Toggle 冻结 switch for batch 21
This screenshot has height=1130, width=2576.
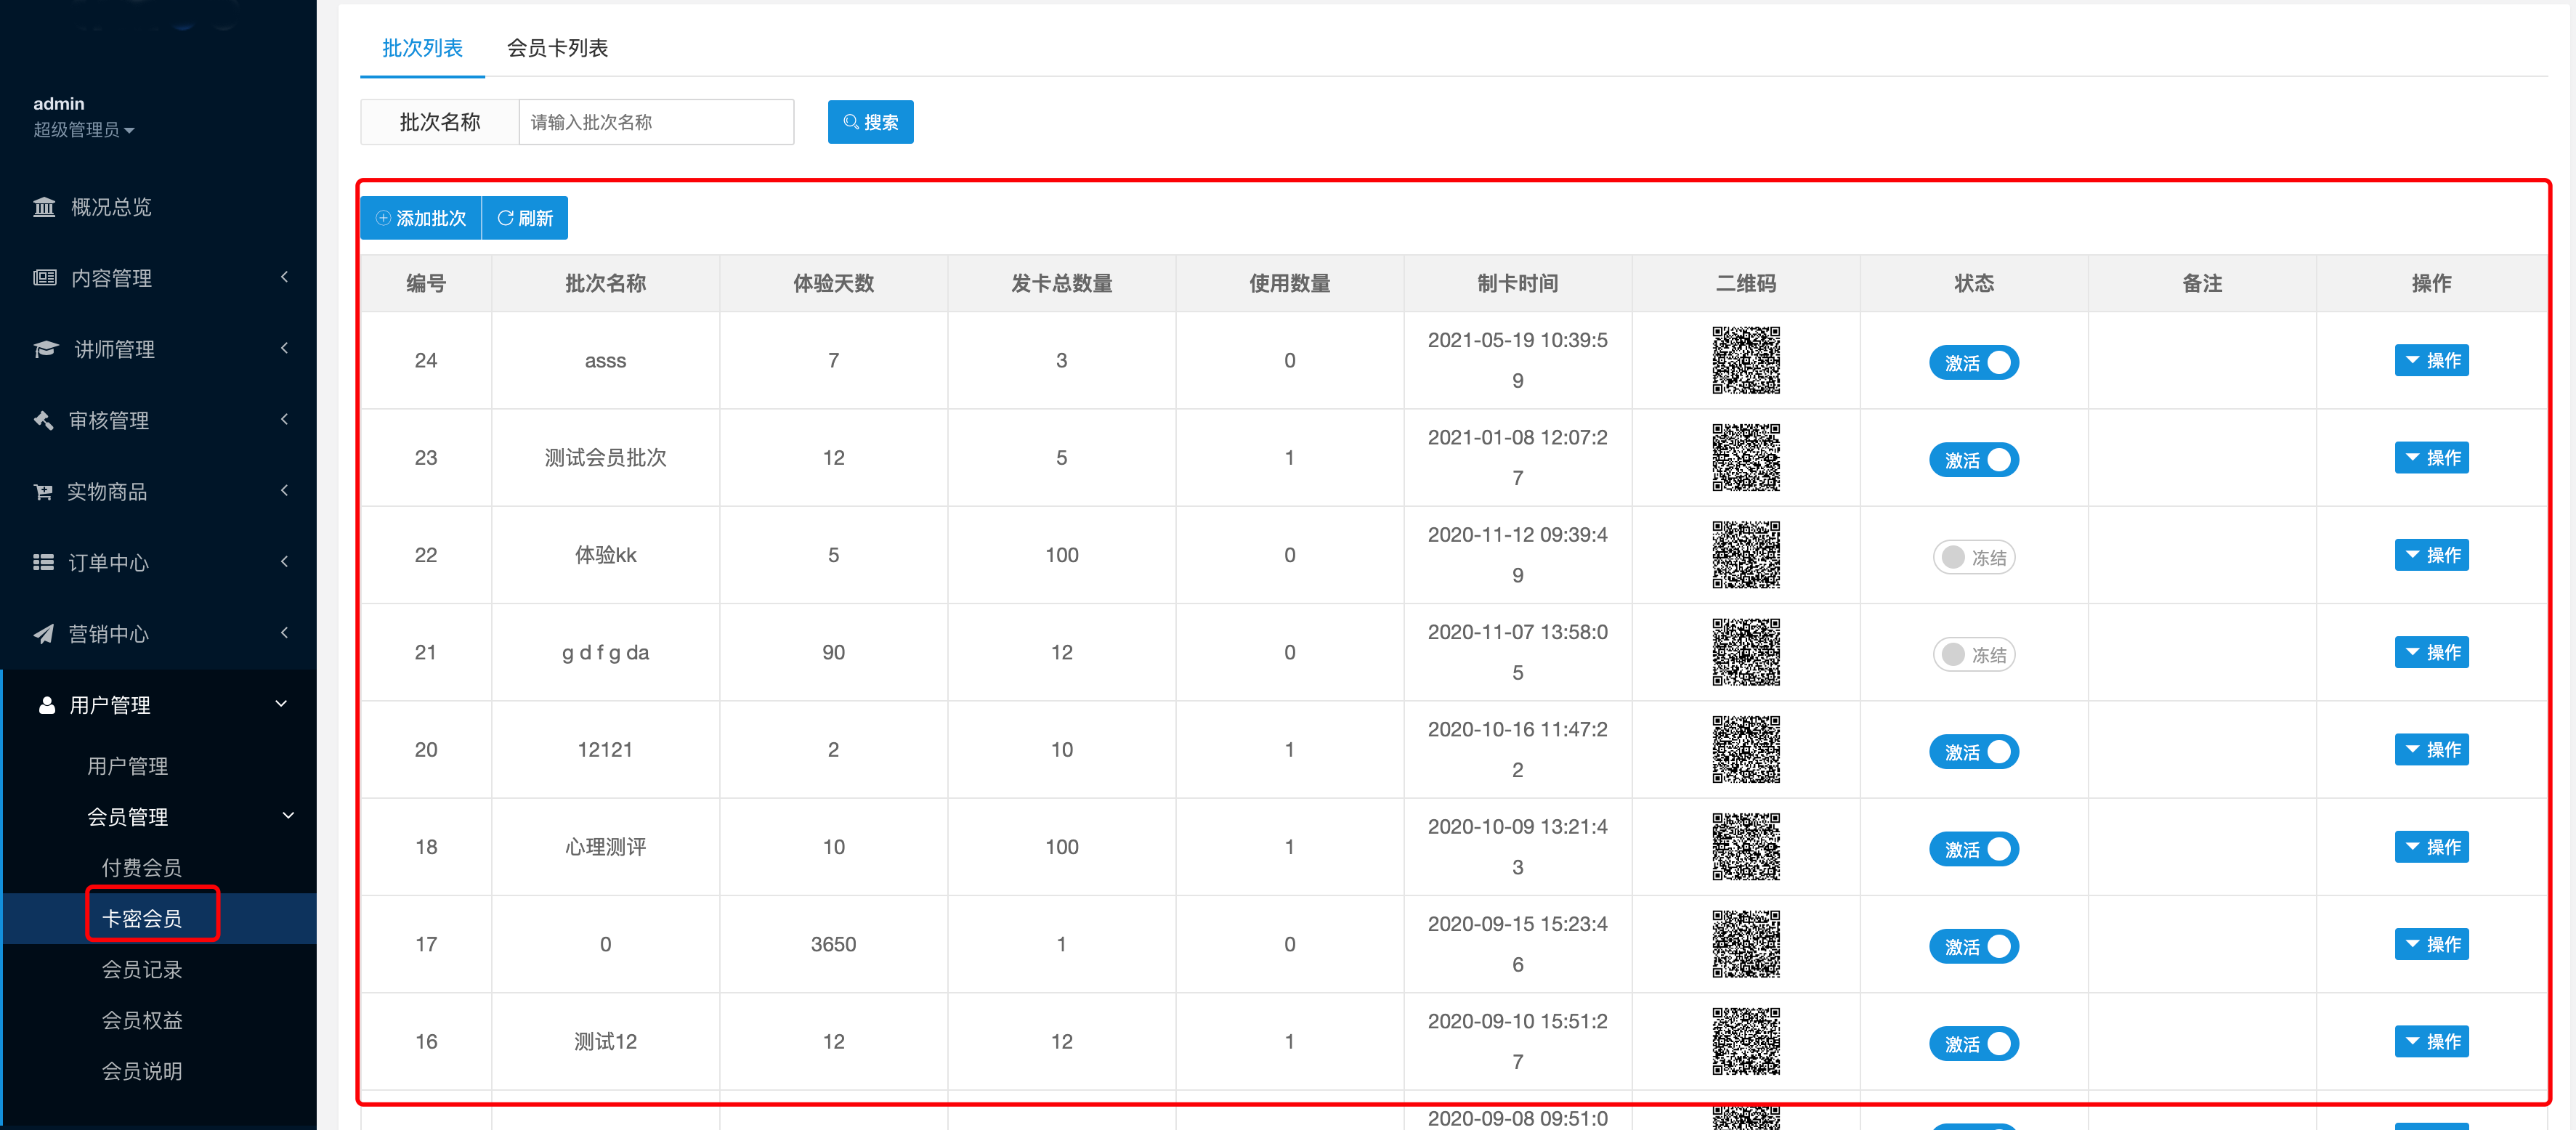point(1974,654)
